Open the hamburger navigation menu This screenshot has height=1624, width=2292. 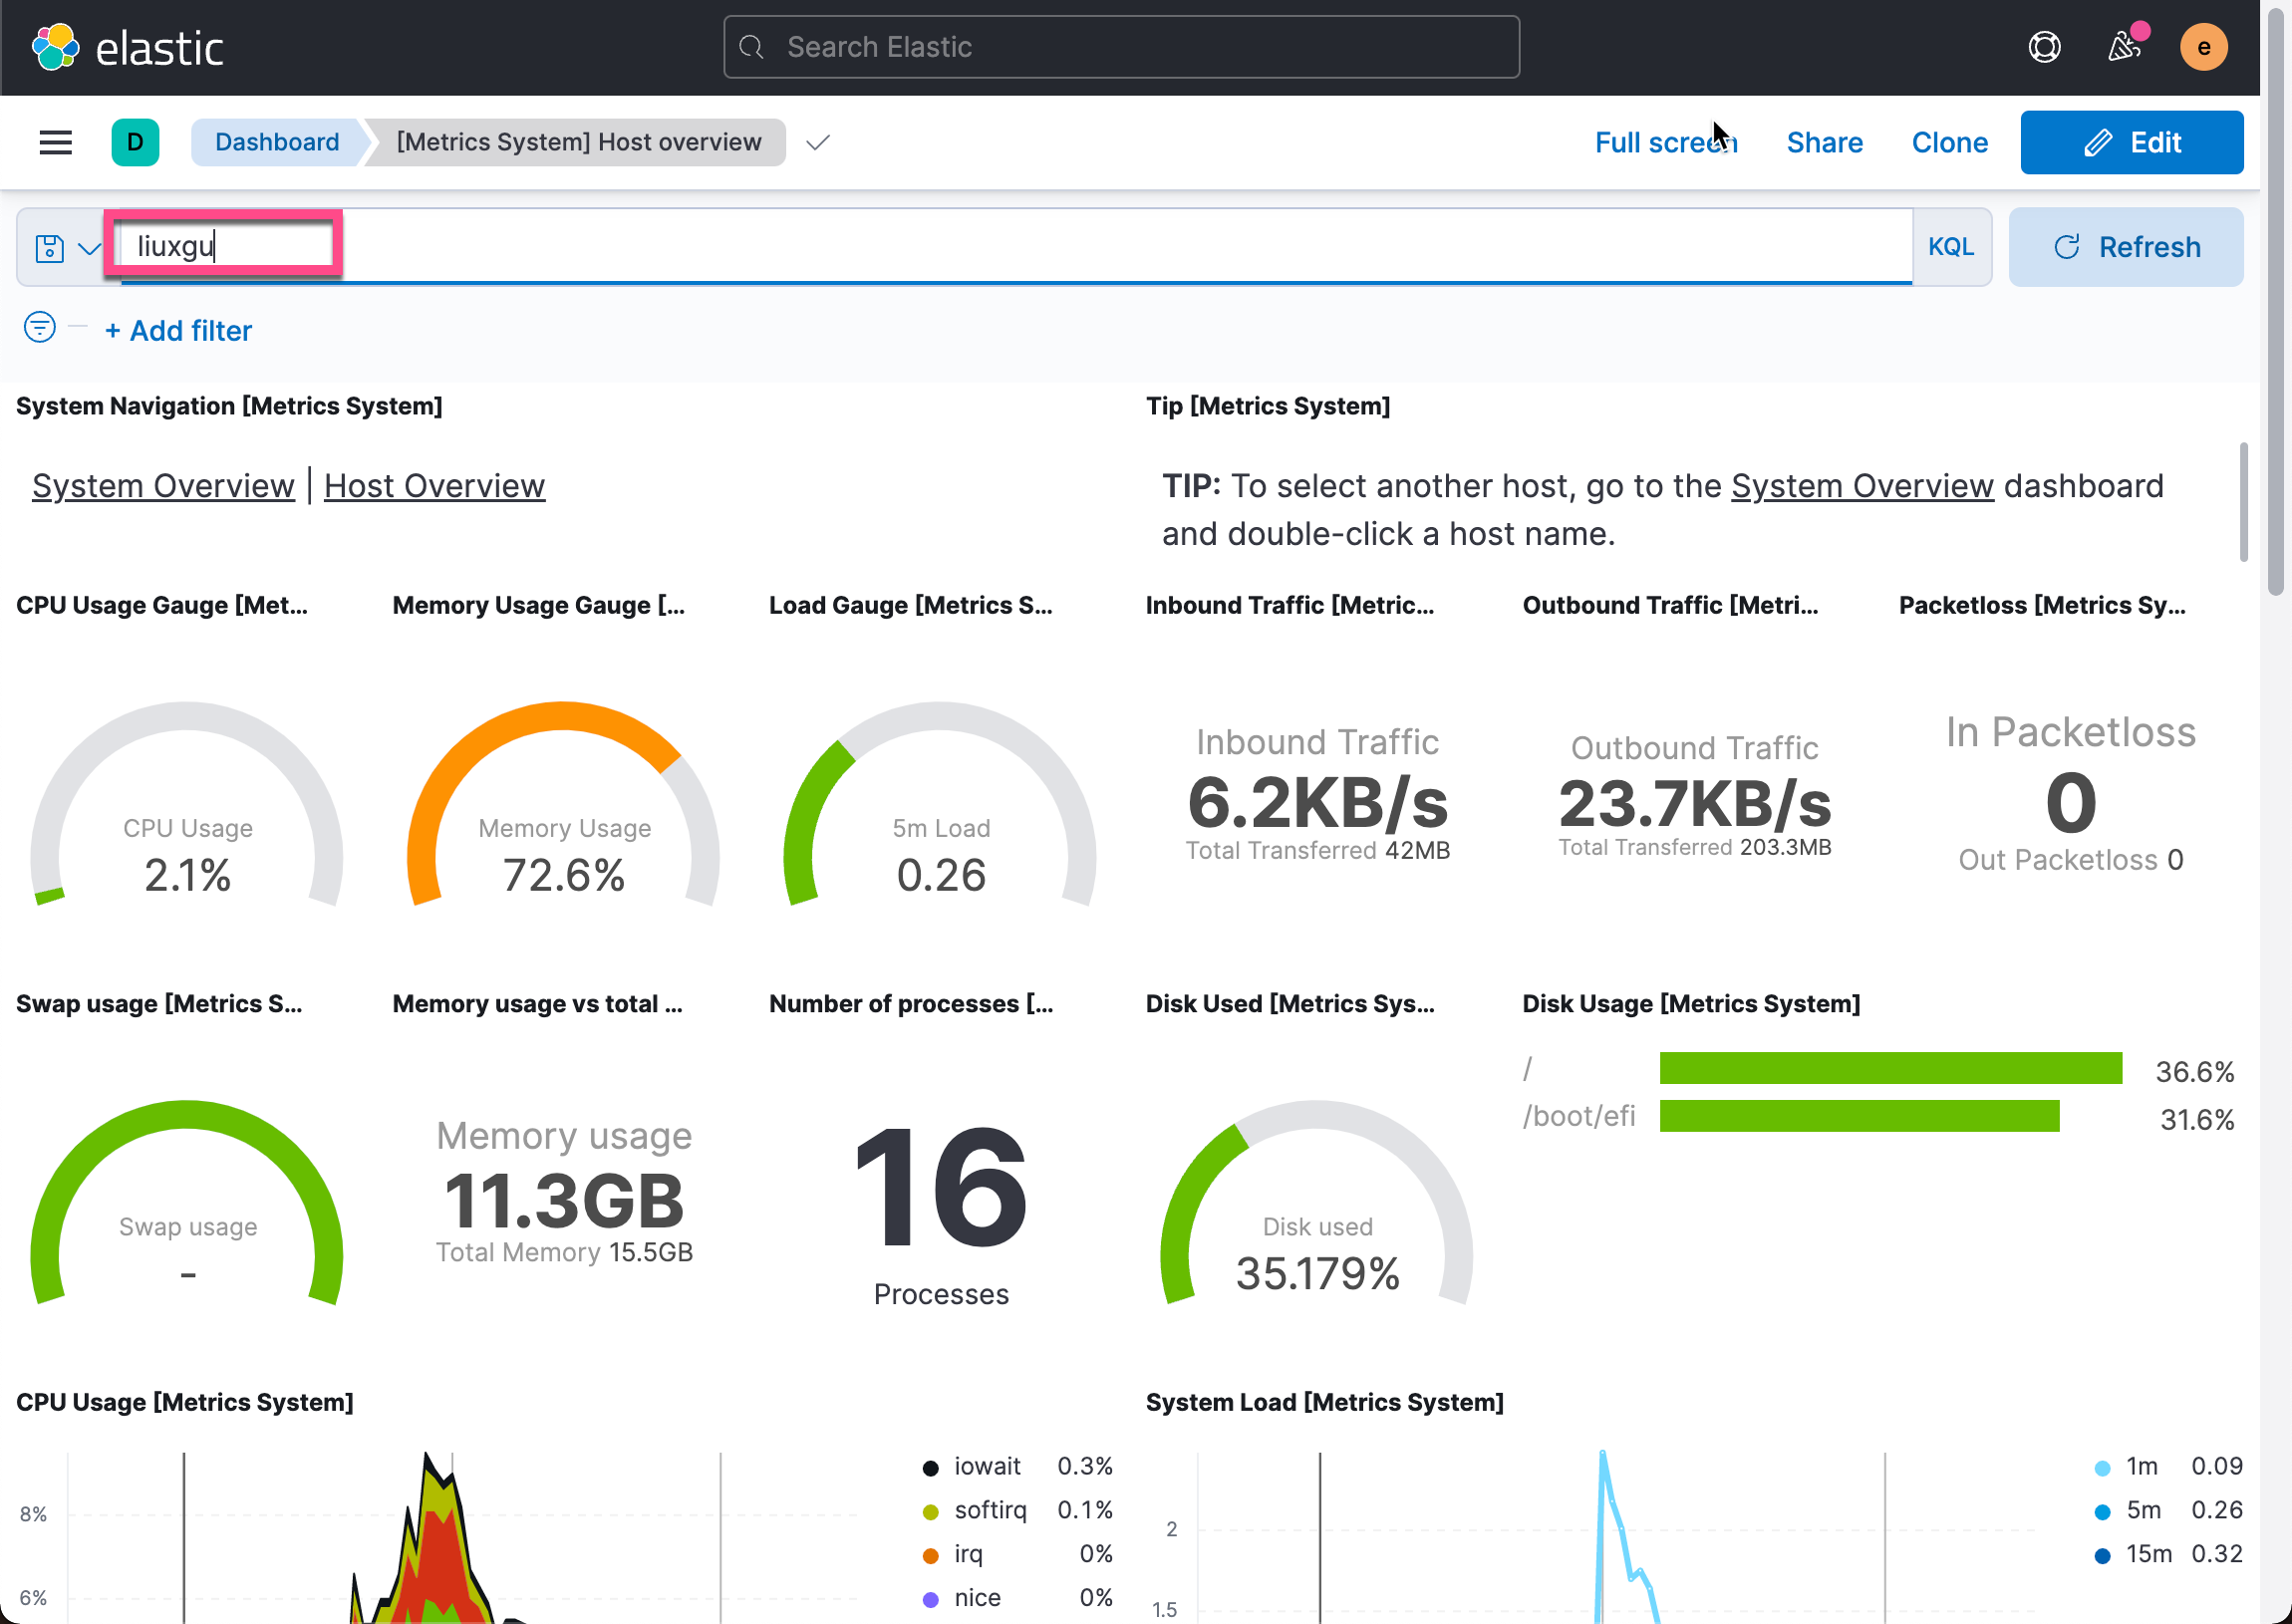pos(55,142)
